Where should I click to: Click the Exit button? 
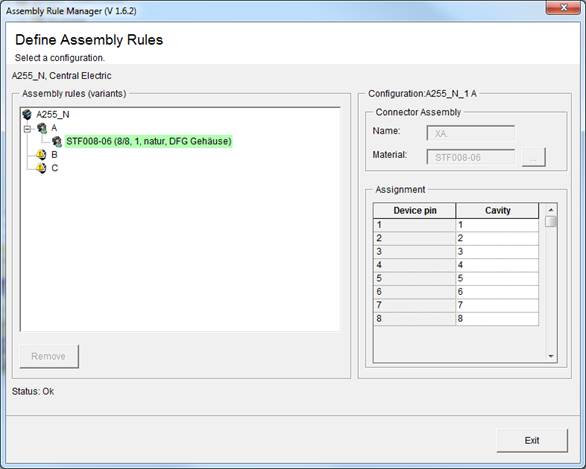[532, 441]
